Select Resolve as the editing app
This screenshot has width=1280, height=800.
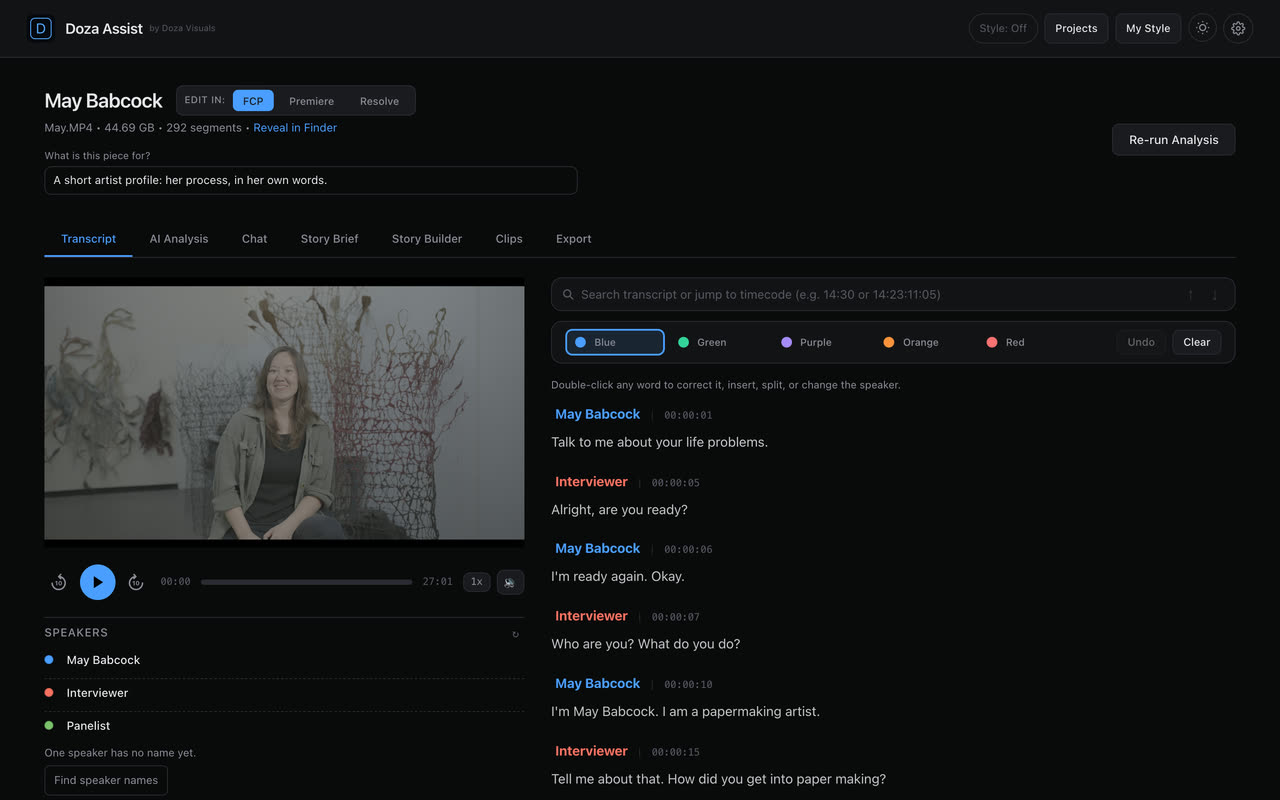click(379, 101)
